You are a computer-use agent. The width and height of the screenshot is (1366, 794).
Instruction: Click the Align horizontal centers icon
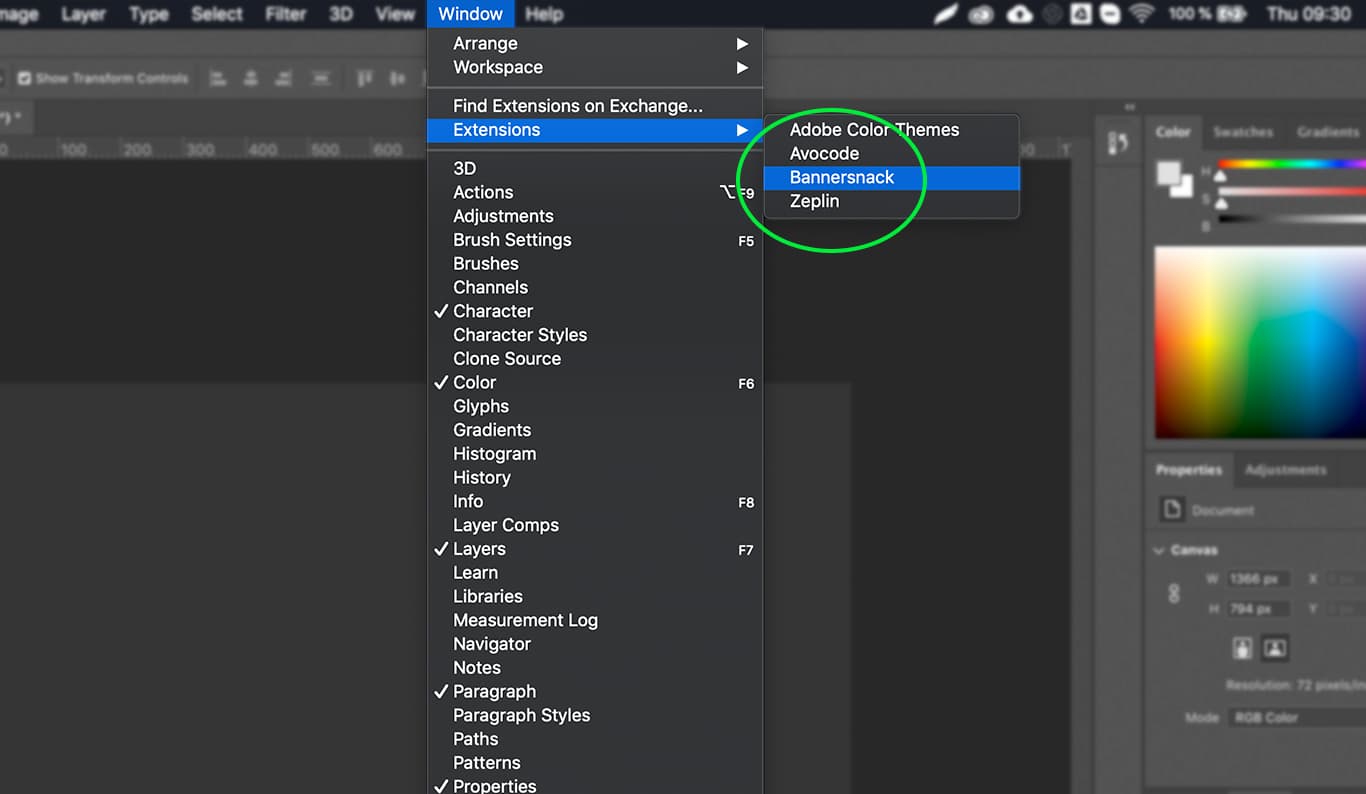point(252,78)
